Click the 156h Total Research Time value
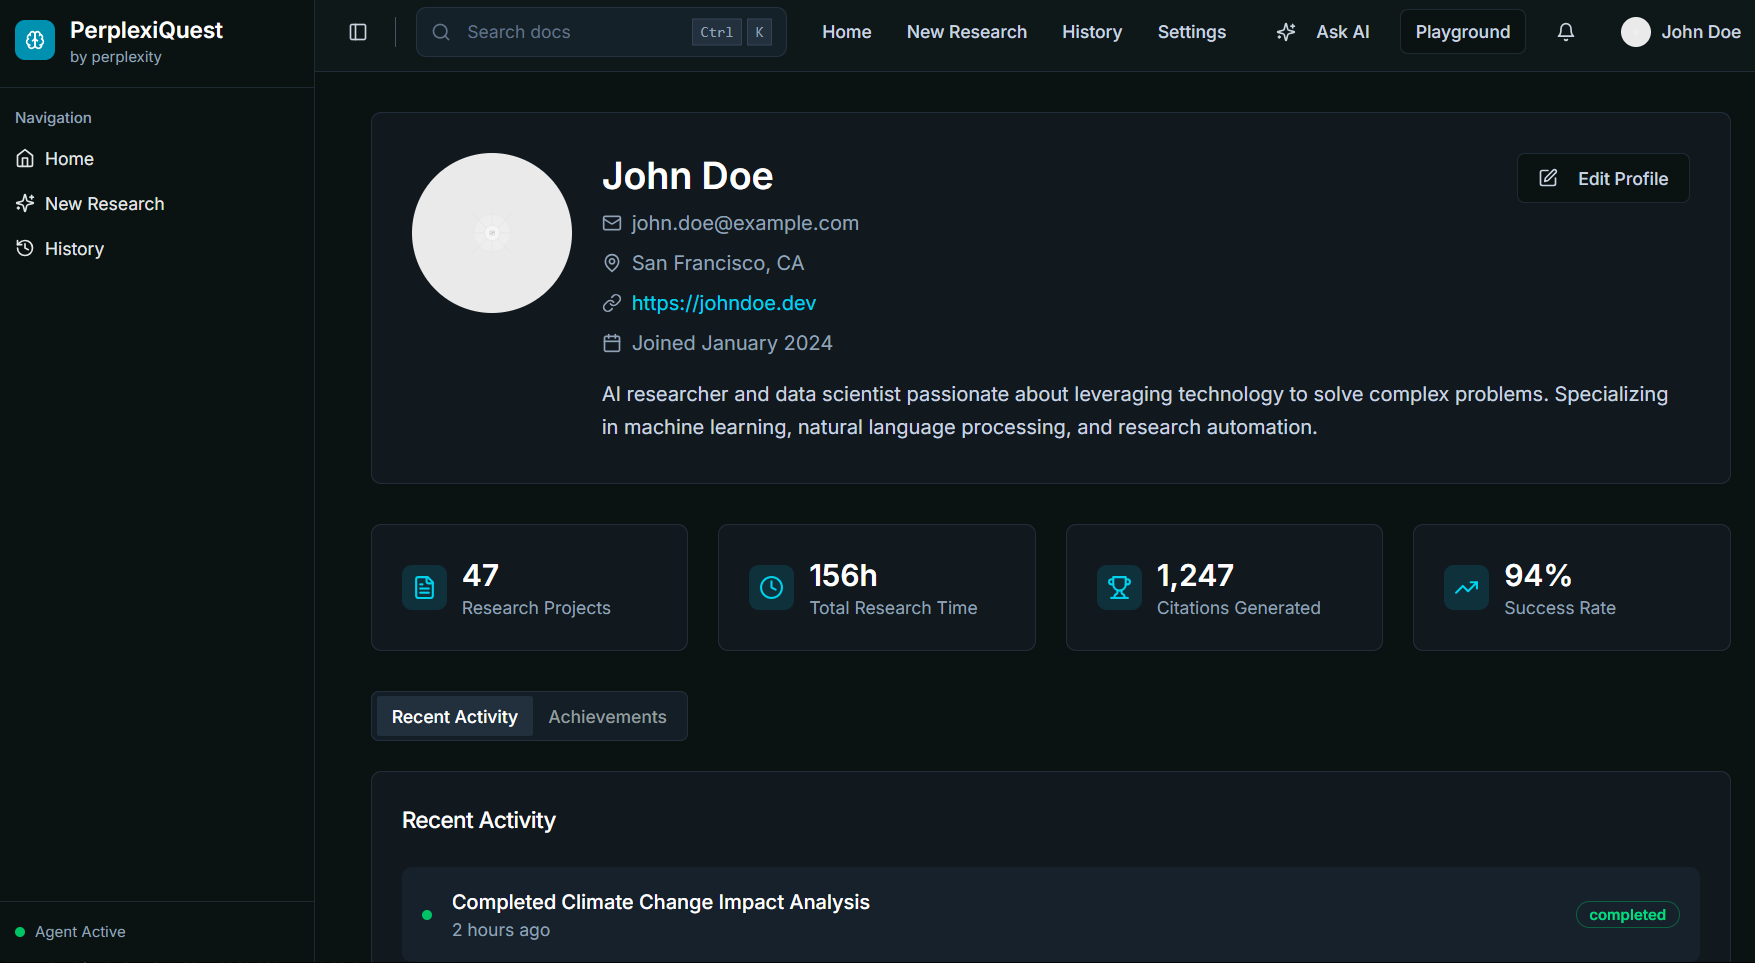Screen dimensions: 1755x963 point(843,575)
